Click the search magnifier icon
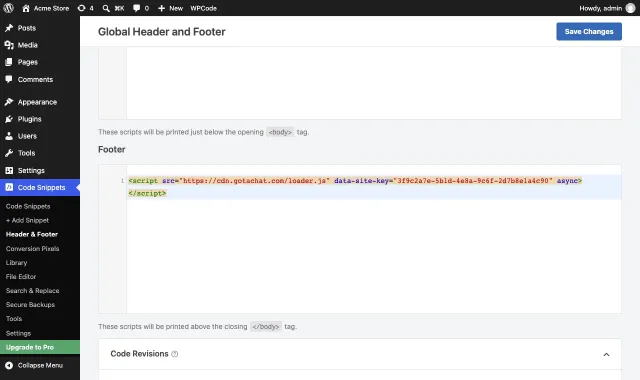This screenshot has height=380, width=640. (x=106, y=8)
